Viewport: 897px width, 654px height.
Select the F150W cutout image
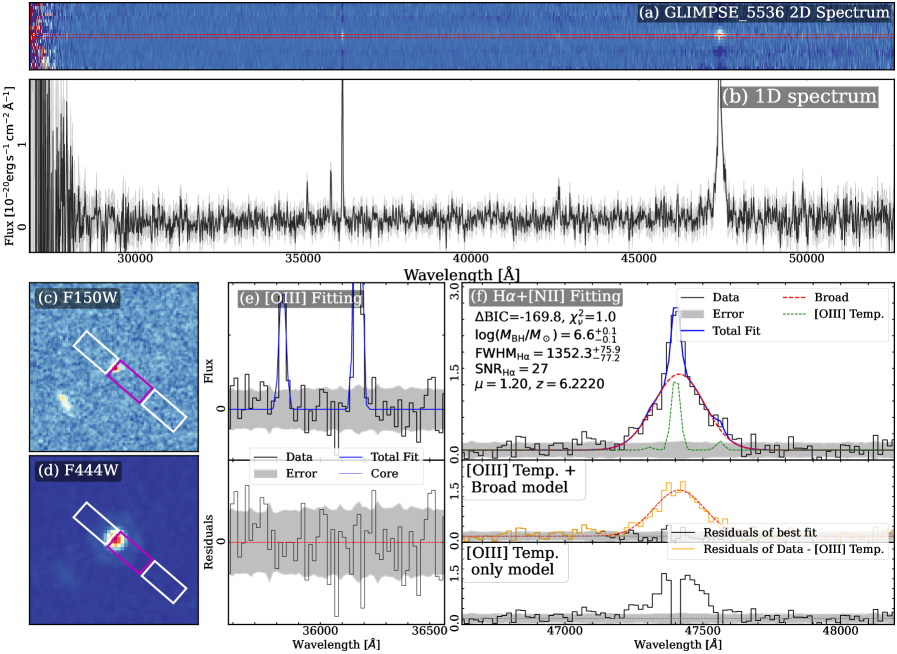114,367
